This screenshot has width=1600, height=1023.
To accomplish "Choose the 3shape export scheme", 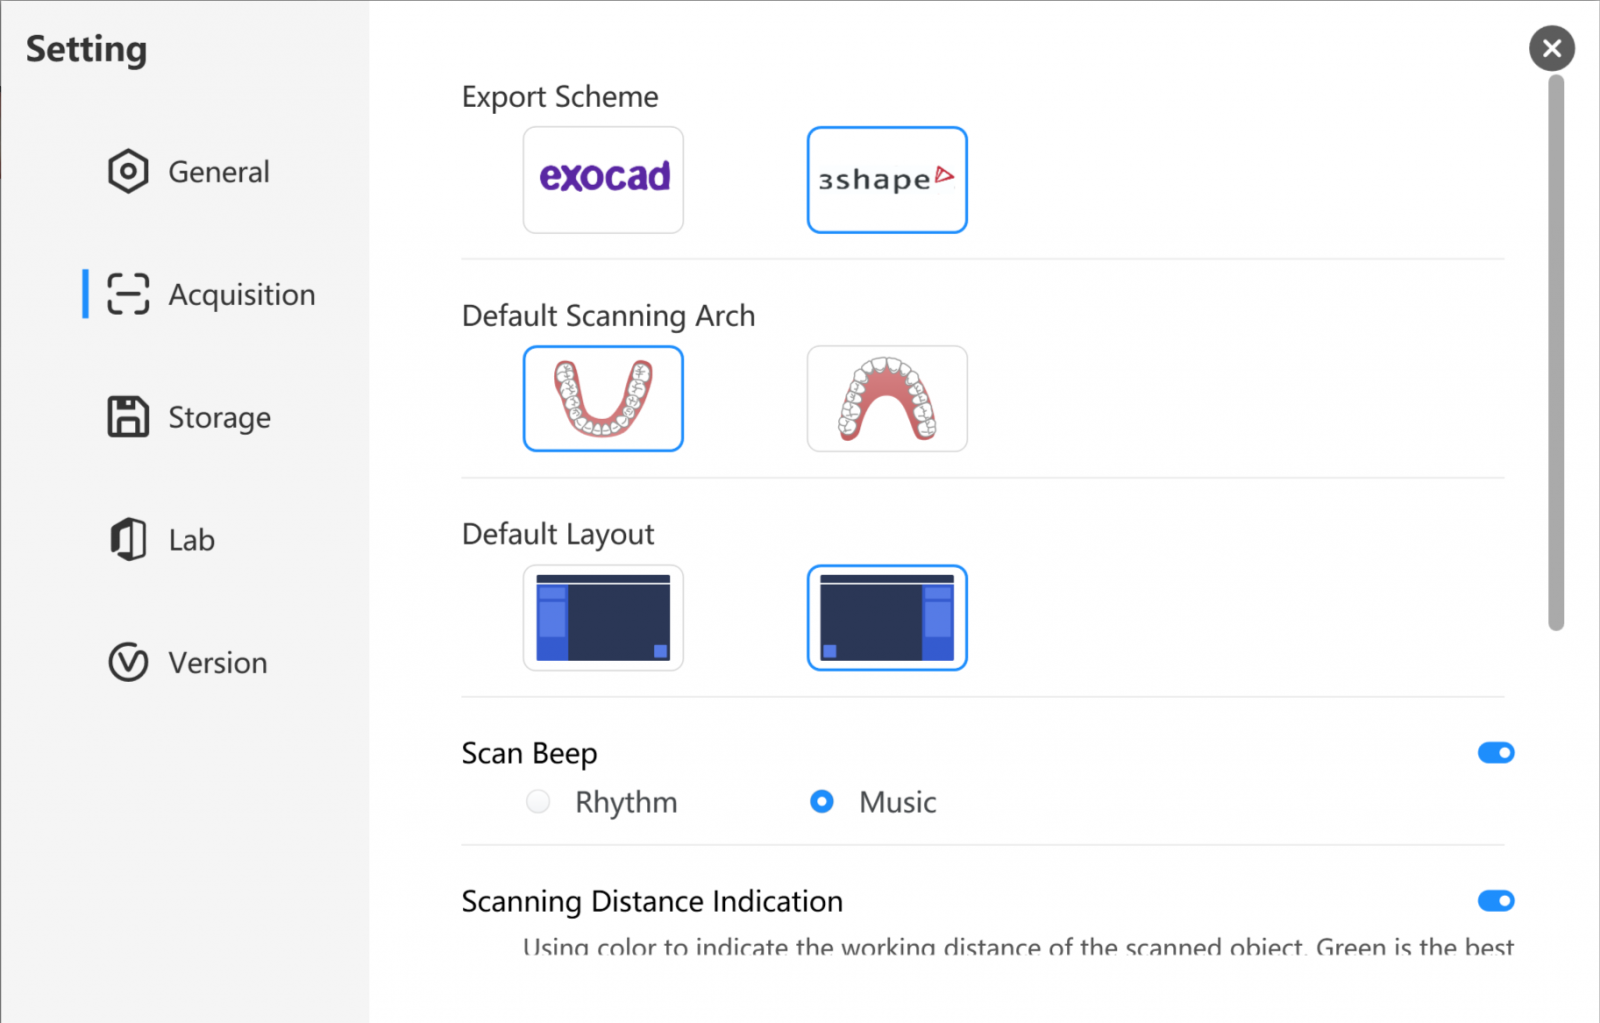I will point(887,180).
